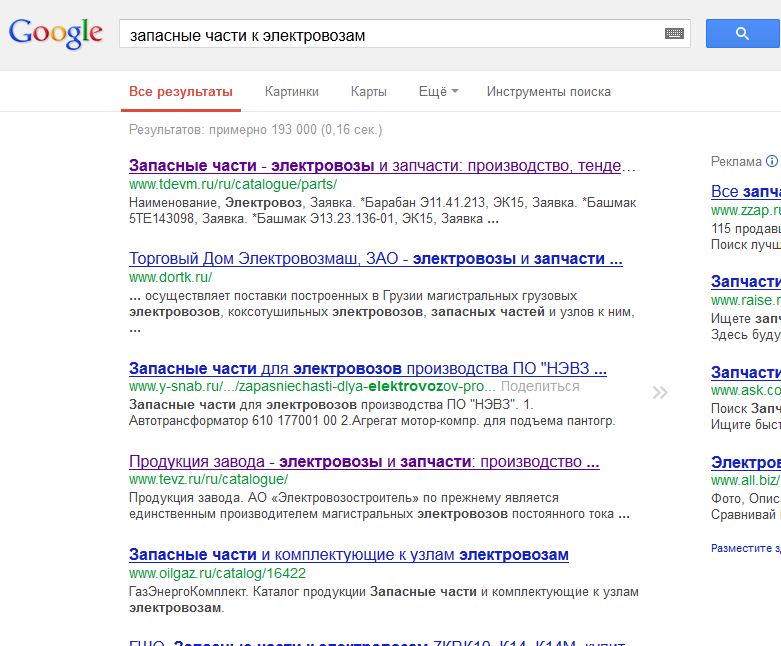
Task: Open Инструменты поиска options
Action: pyautogui.click(x=548, y=92)
